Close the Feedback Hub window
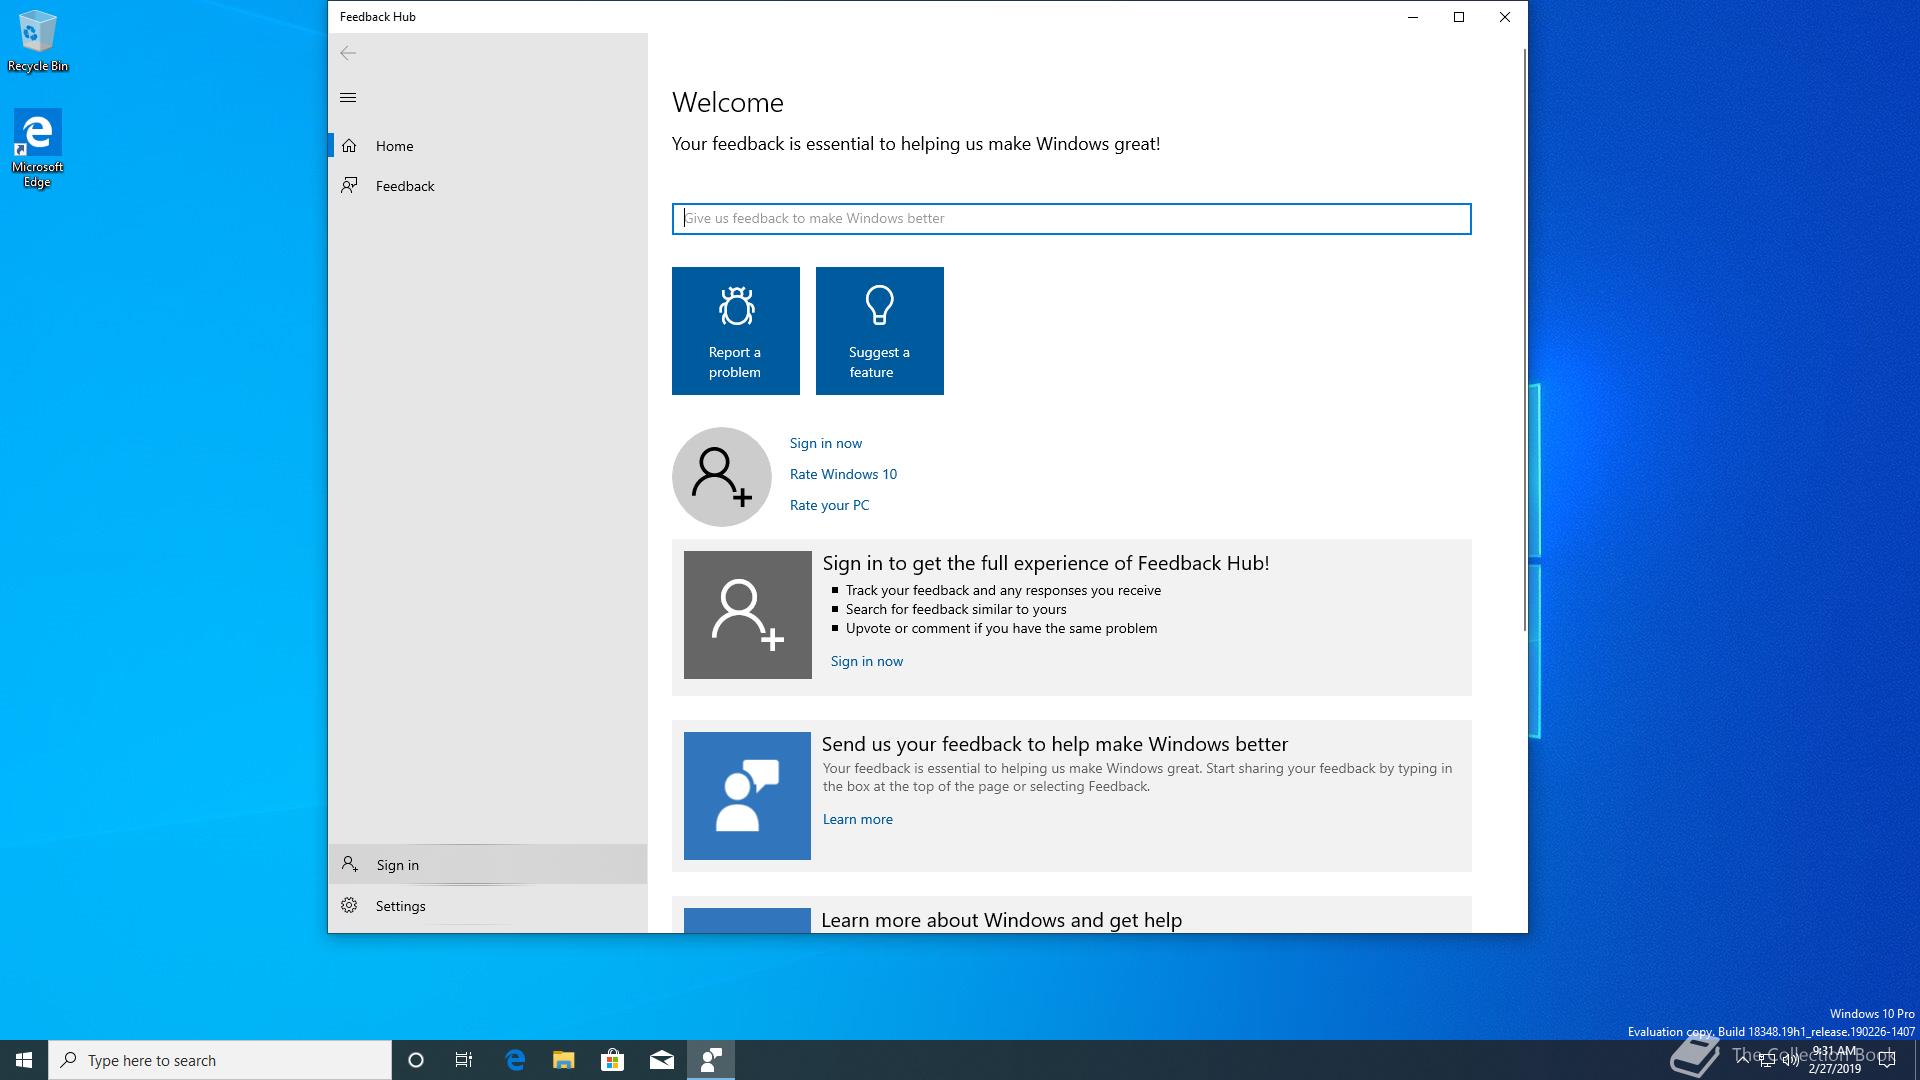The image size is (1920, 1080). click(x=1505, y=17)
